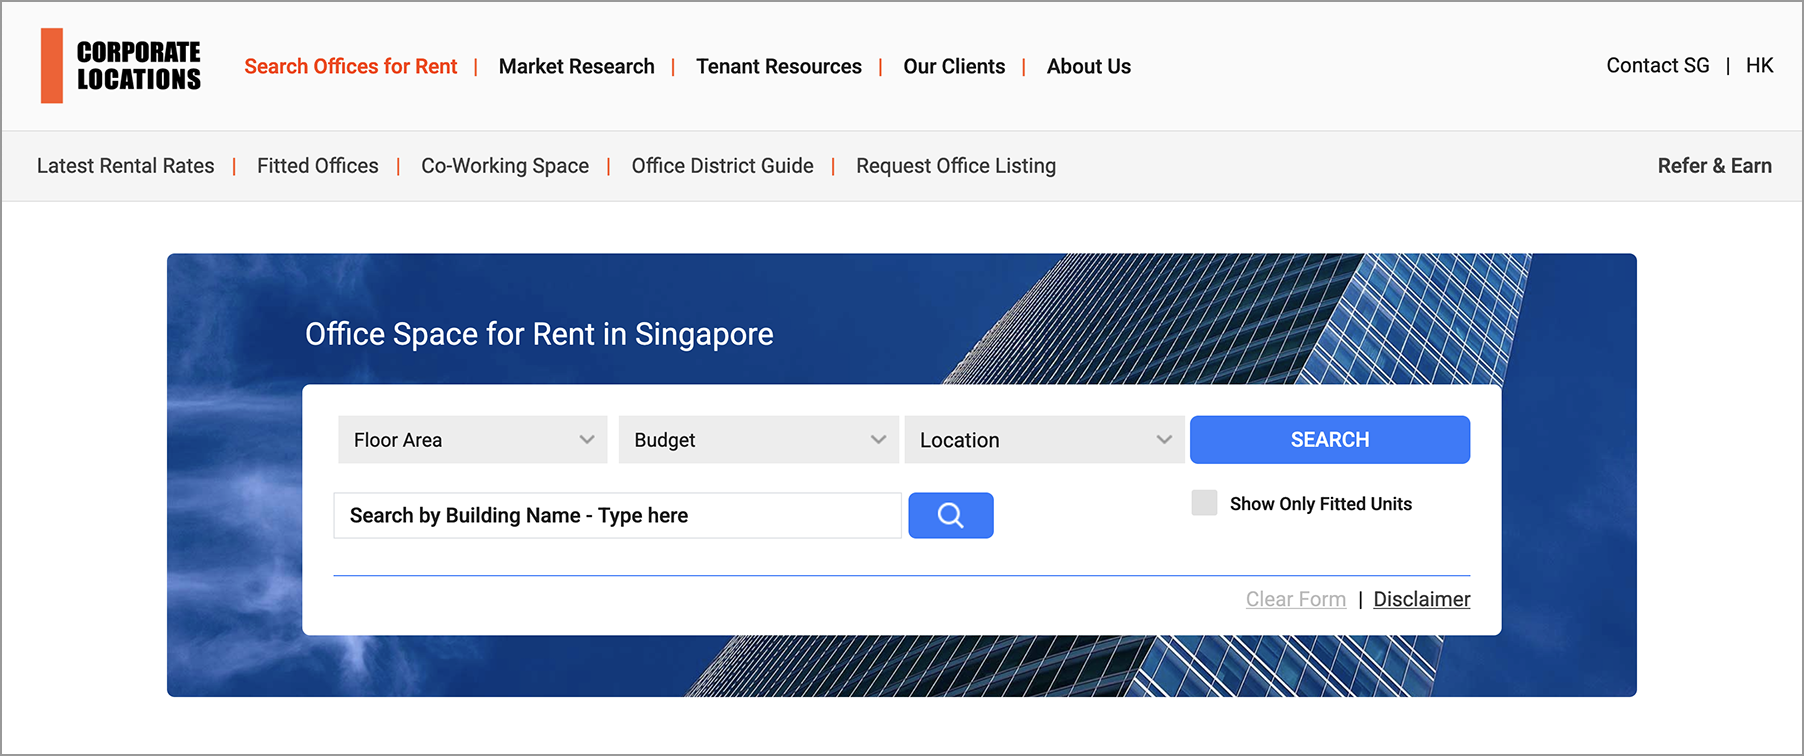Expand the Budget dropdown
1804x756 pixels.
click(x=758, y=440)
